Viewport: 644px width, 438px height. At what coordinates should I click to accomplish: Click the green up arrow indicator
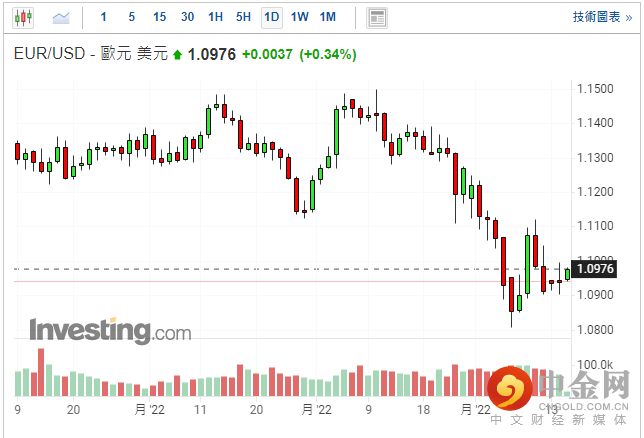pos(177,55)
